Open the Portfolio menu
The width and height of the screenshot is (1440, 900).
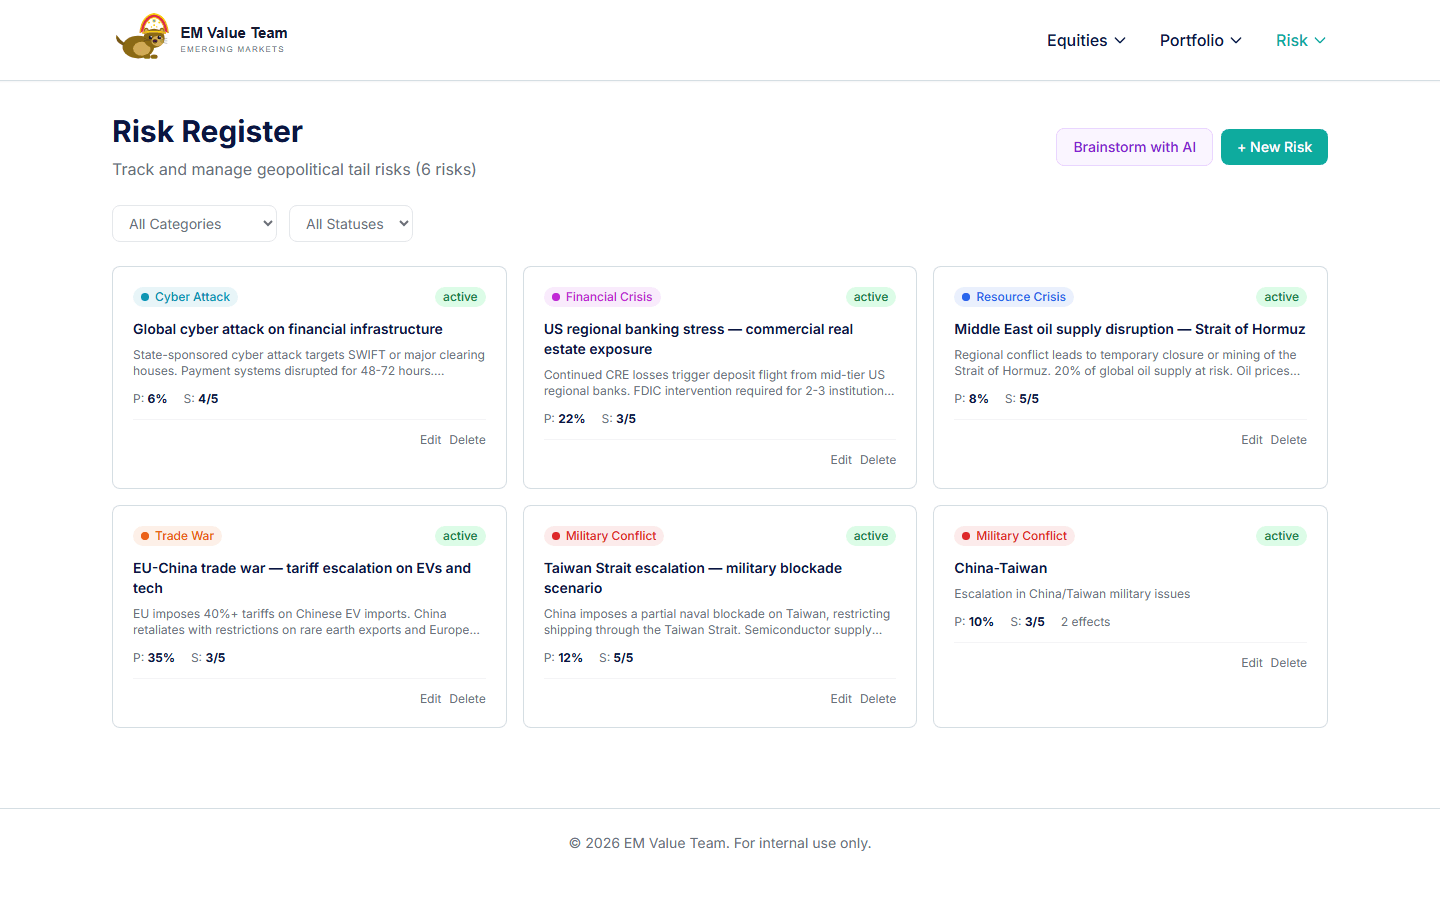(x=1200, y=40)
